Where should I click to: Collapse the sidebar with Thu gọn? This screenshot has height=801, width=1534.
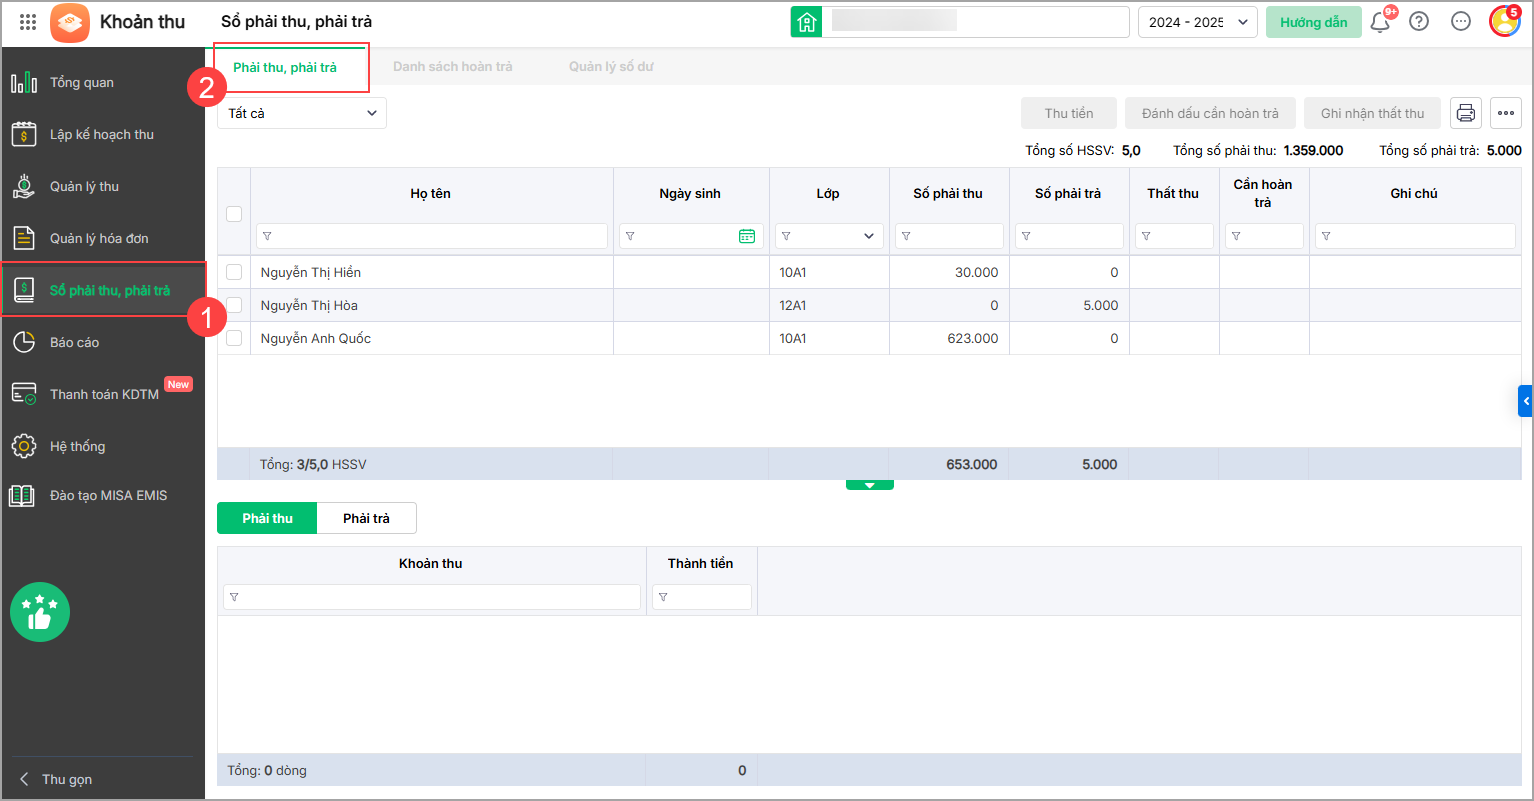[x=57, y=779]
